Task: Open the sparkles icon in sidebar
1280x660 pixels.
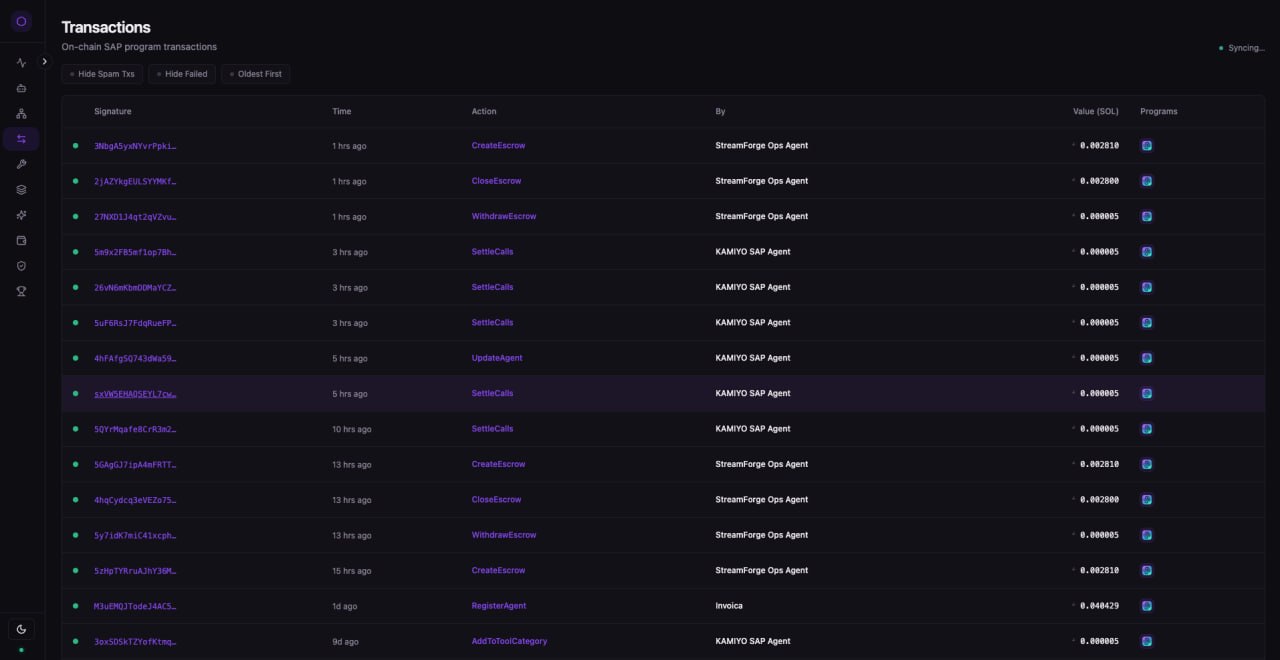Action: point(21,215)
